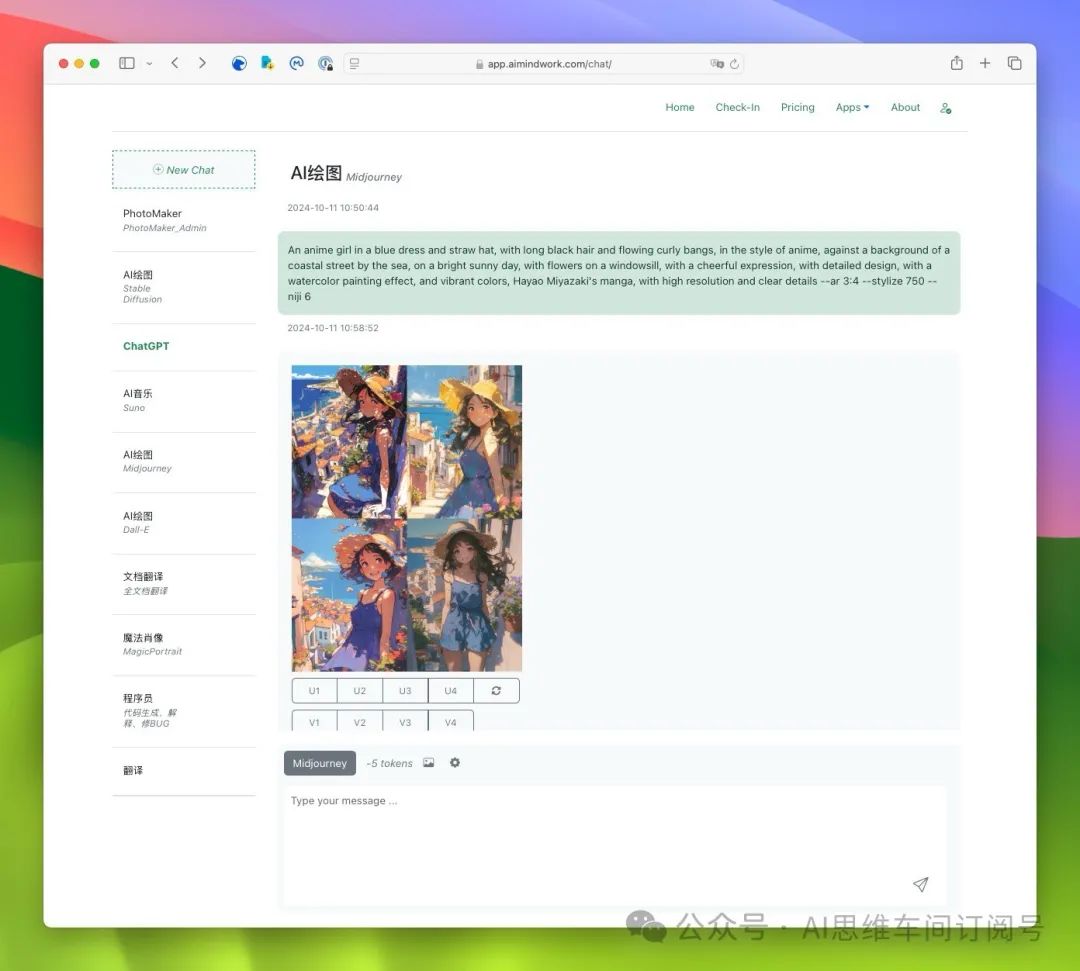
Task: Click the 2024-10-11 10:50:44 timestamp
Action: [333, 207]
